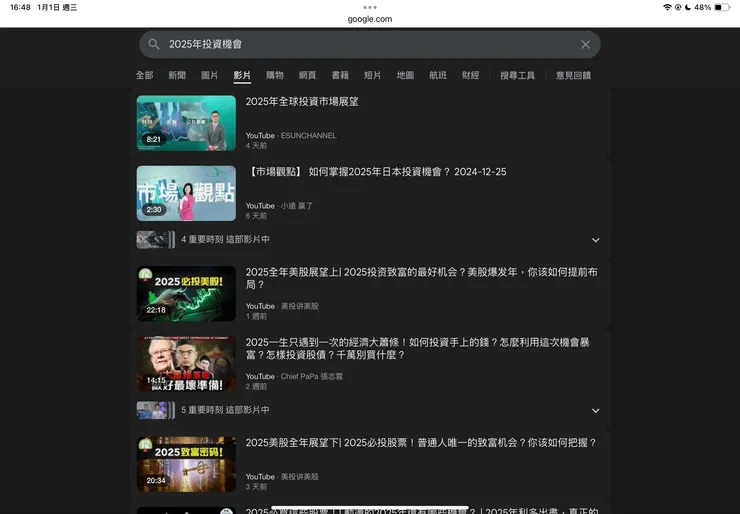Click ESUNCHANNEL channel name
Image resolution: width=740 pixels, height=514 pixels.
pyautogui.click(x=308, y=135)
